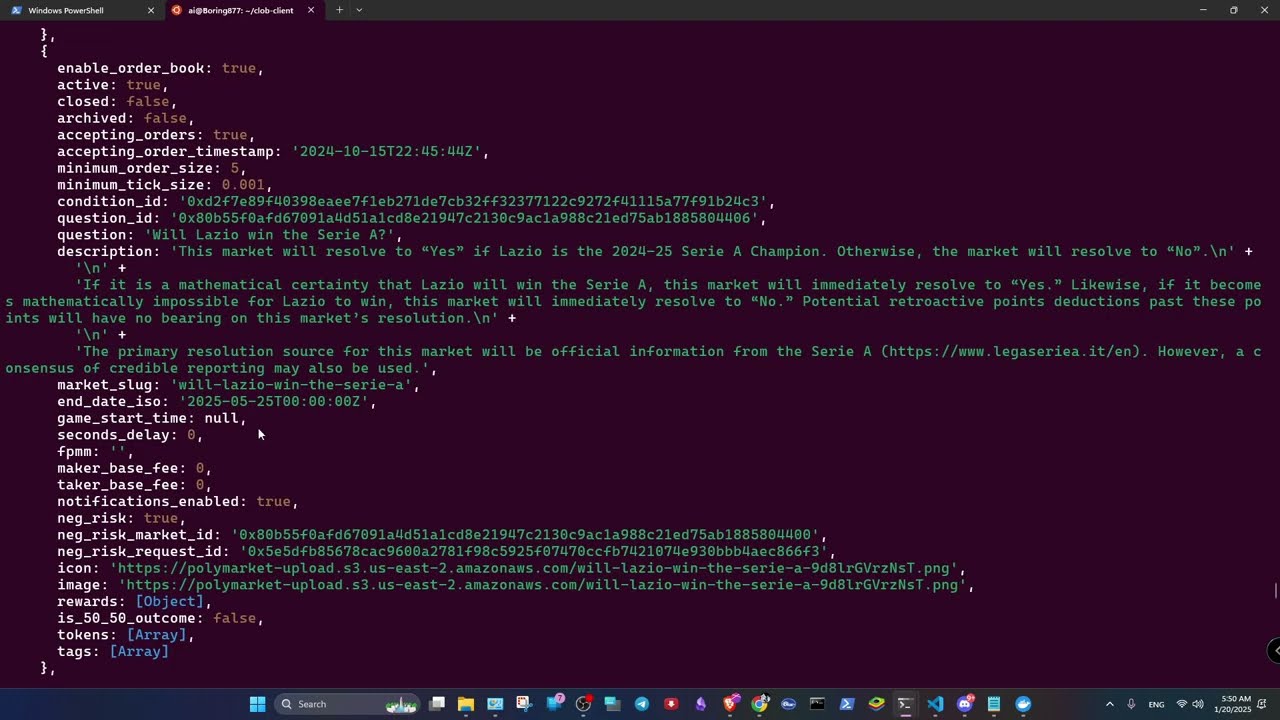Open Discord from the taskbar
The width and height of the screenshot is (1280, 720).
[964, 704]
